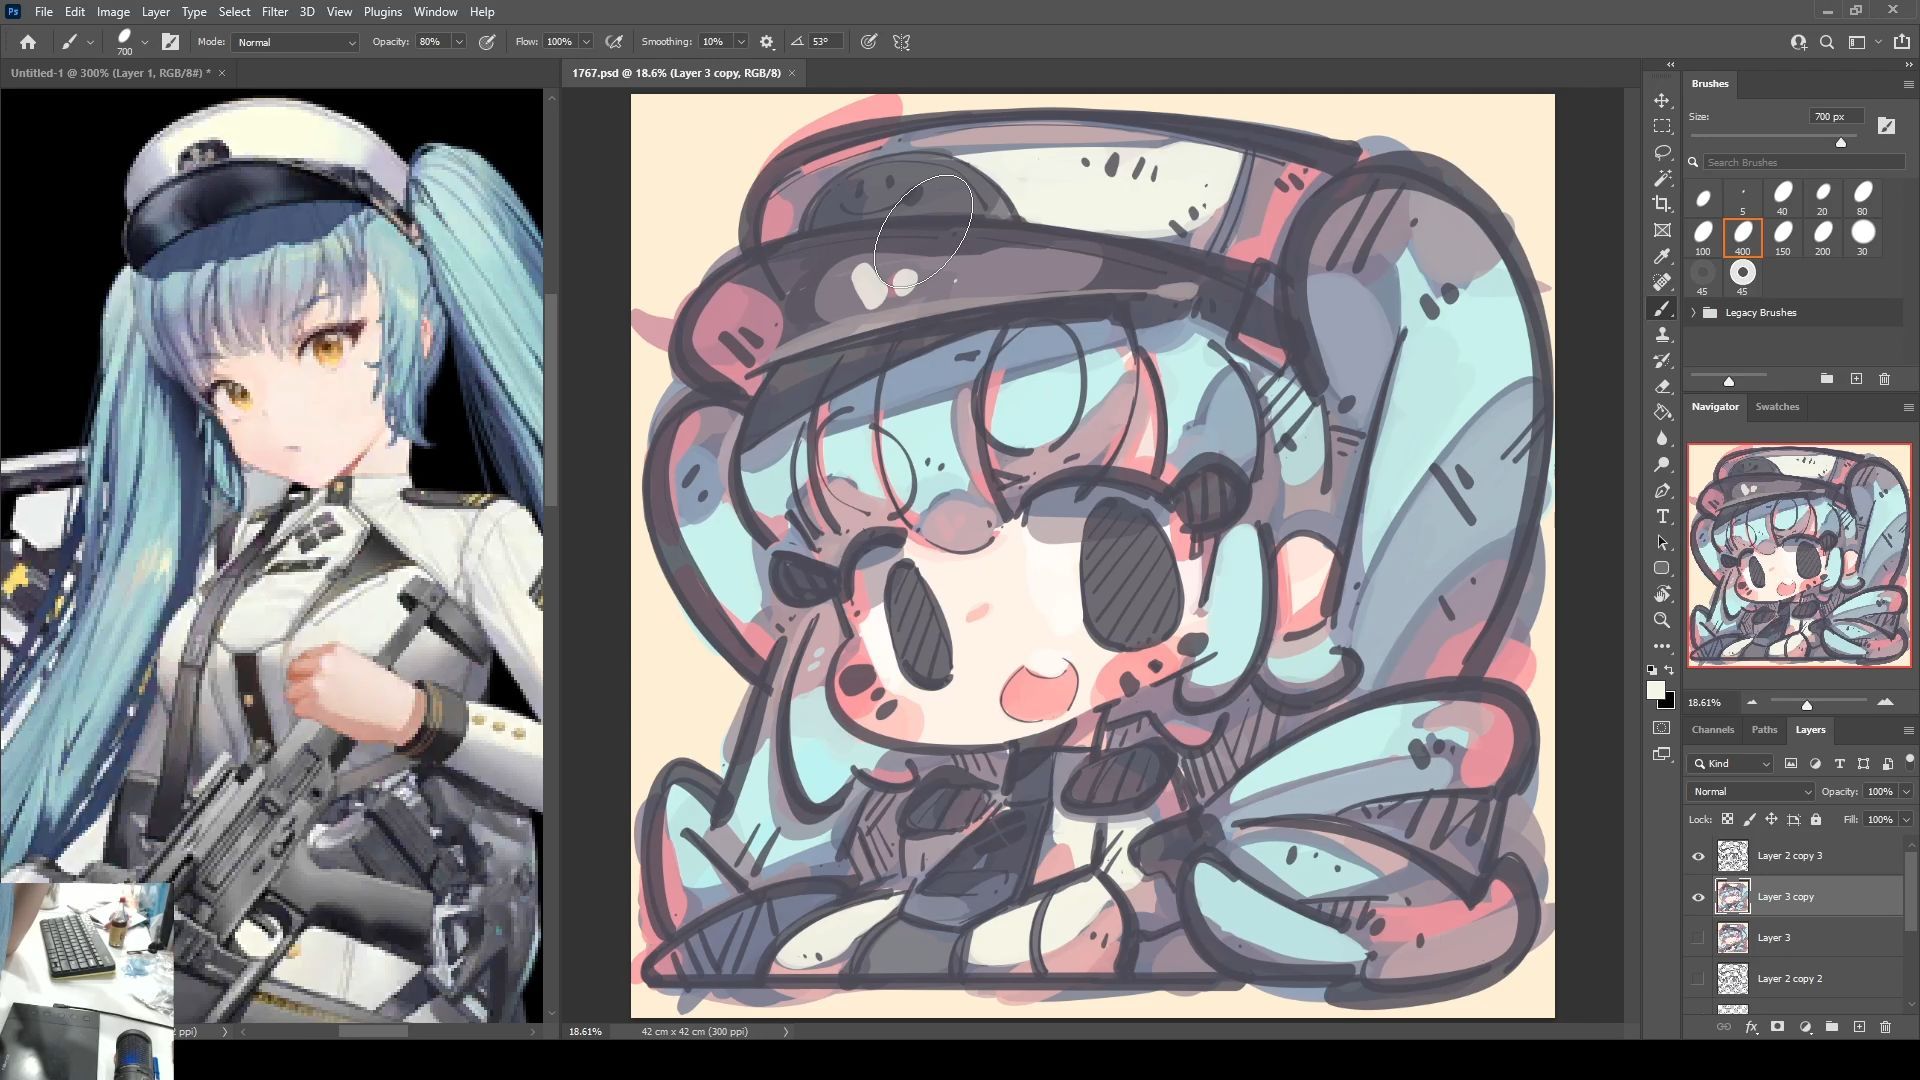Screen dimensions: 1920x1080
Task: Select the Zoom tool
Action: click(x=1662, y=620)
